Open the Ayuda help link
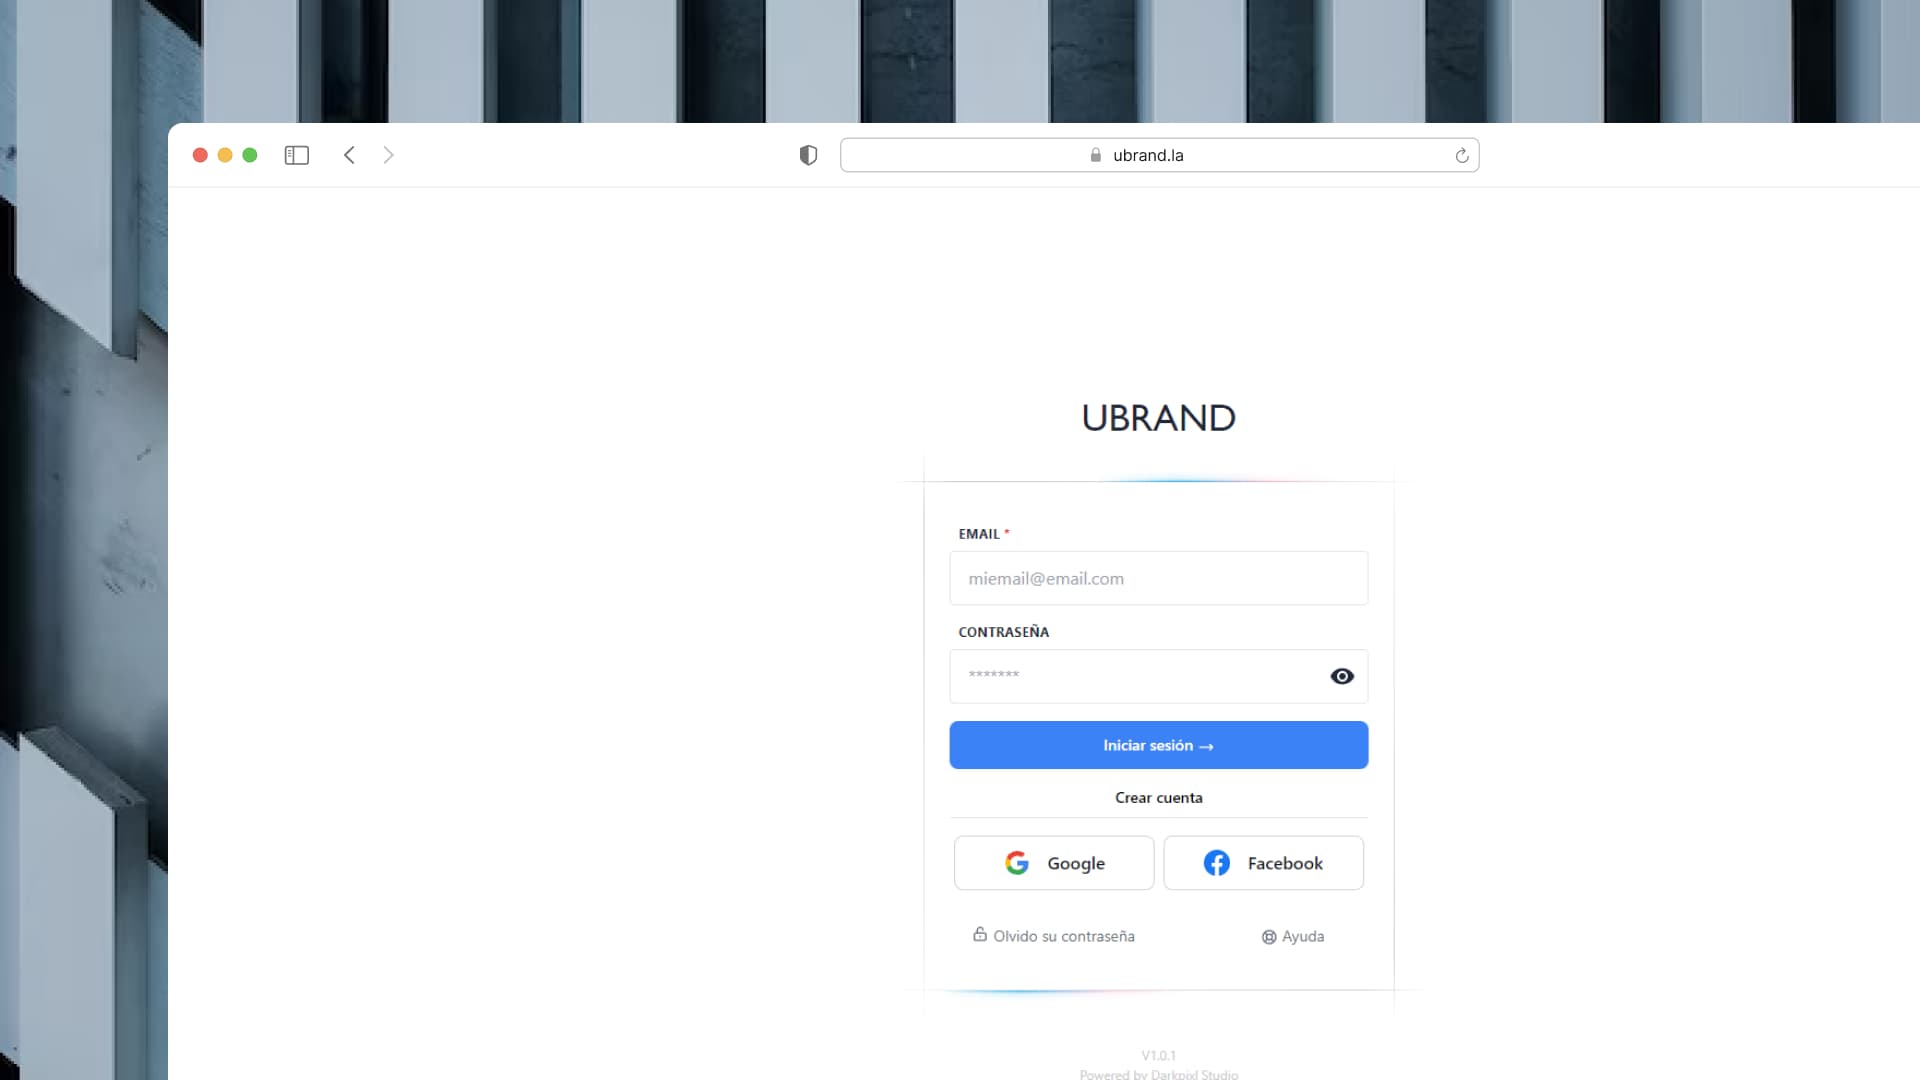 pyautogui.click(x=1293, y=936)
